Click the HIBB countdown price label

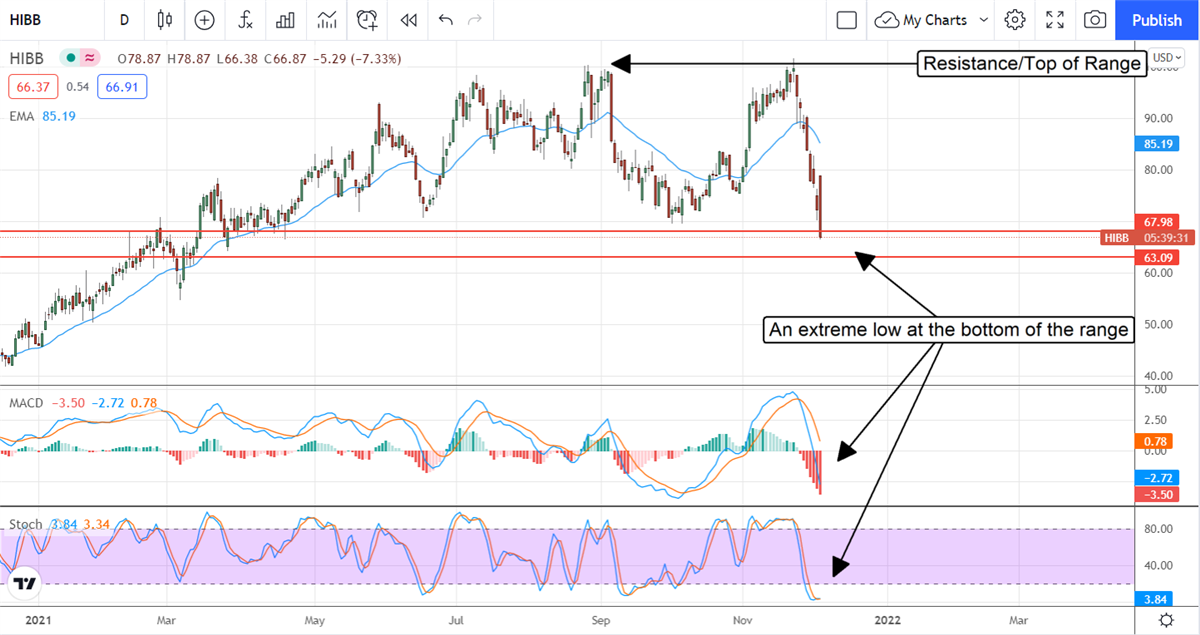[1148, 238]
